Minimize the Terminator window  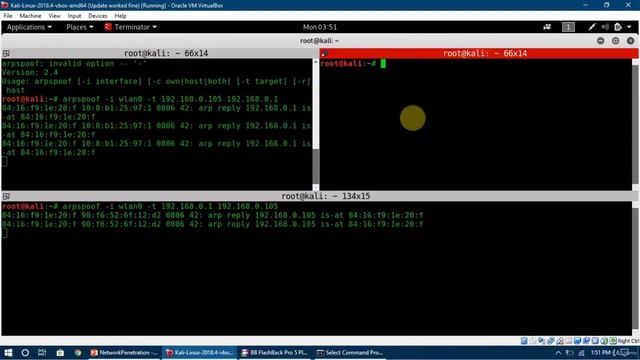(600, 41)
